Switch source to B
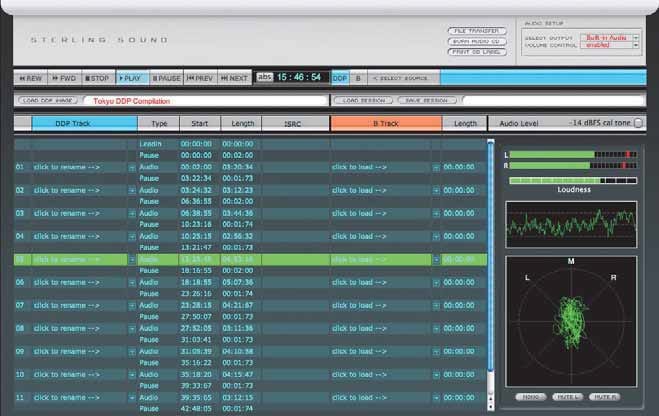659x416 pixels. (358, 78)
